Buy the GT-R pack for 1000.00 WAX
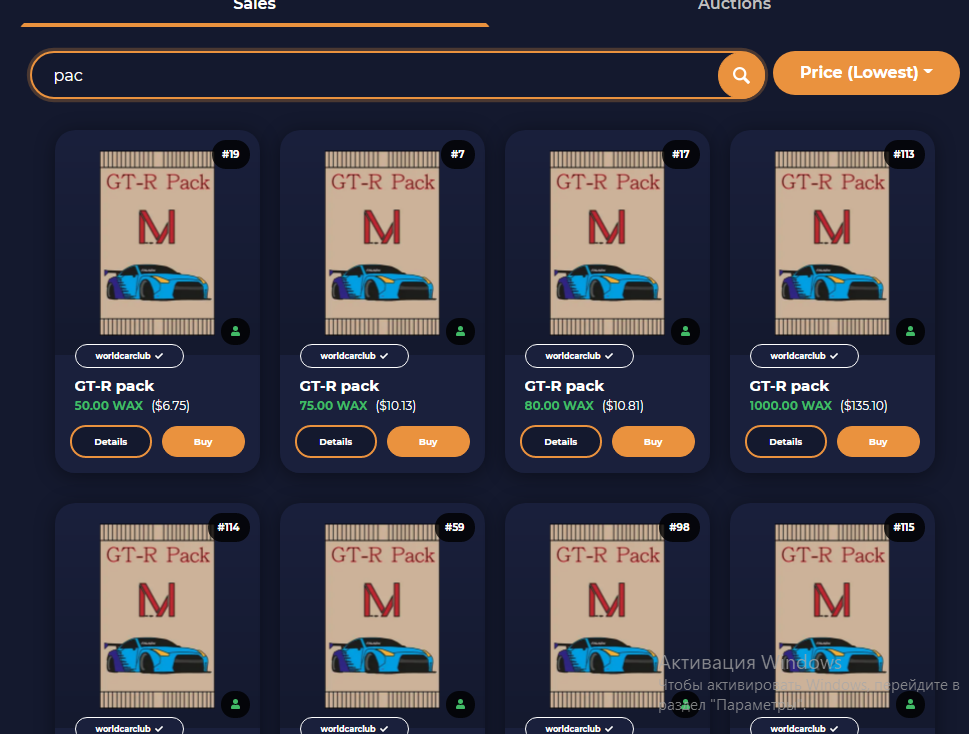This screenshot has width=969, height=734. coord(878,442)
